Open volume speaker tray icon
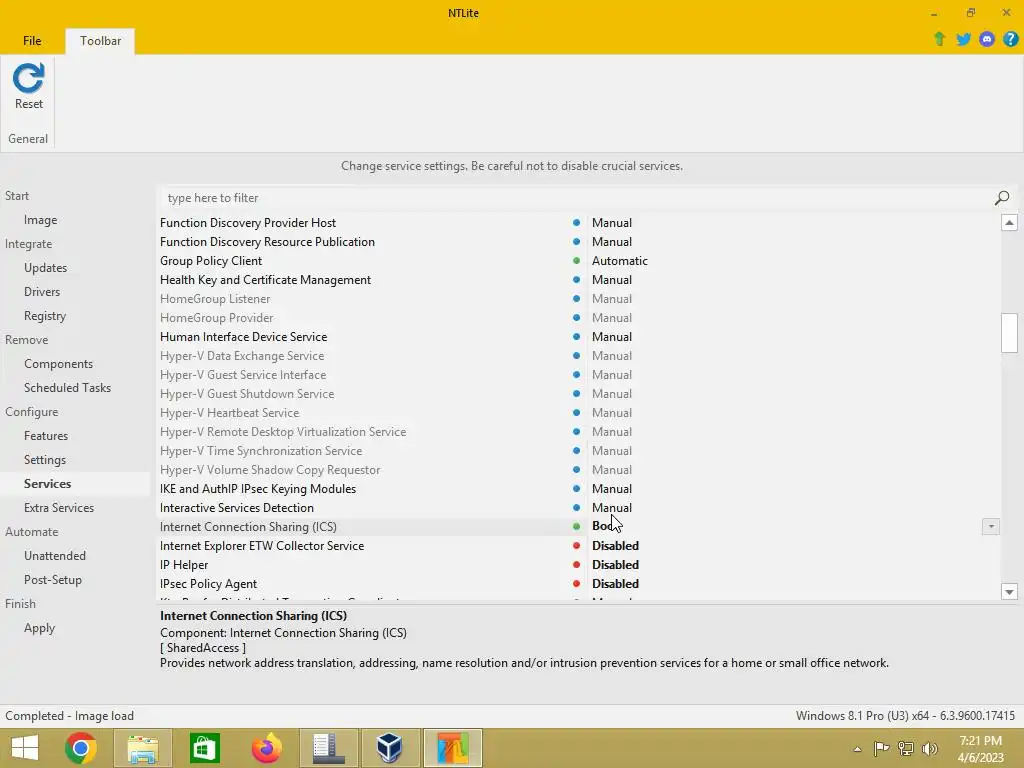The height and width of the screenshot is (768, 1024). click(x=930, y=748)
